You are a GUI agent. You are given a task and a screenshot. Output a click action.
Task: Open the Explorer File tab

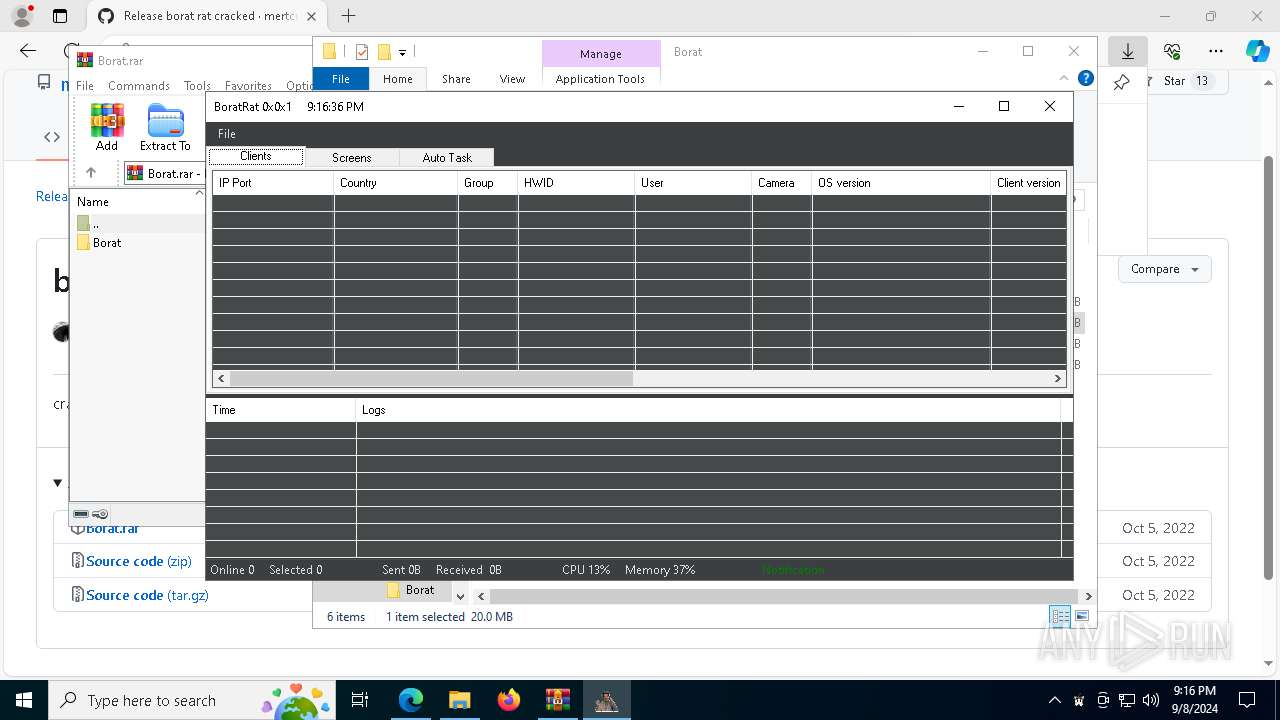tap(341, 79)
